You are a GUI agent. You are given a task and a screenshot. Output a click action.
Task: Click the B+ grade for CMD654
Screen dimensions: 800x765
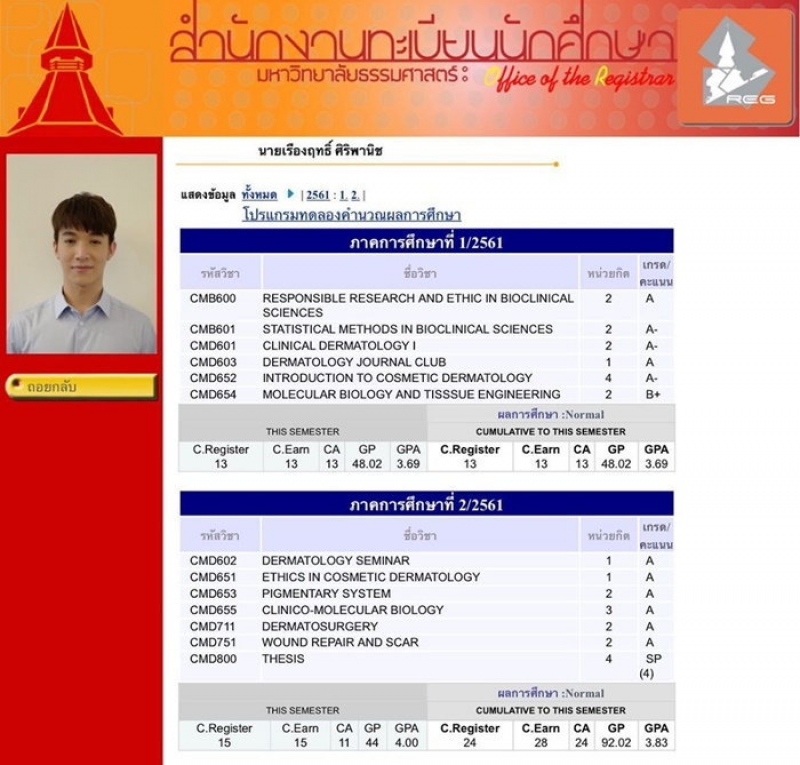[653, 394]
